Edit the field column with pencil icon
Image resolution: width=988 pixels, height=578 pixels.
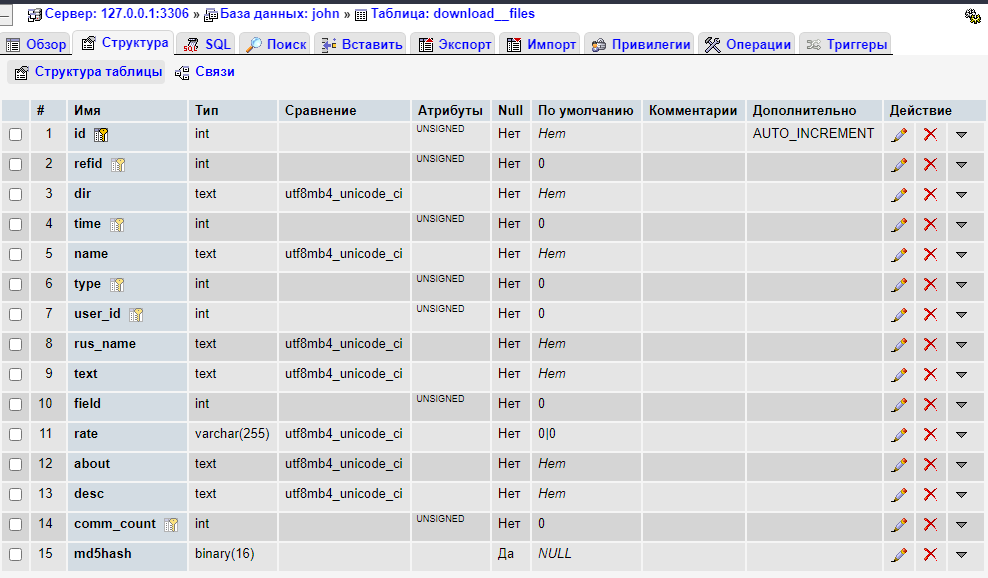pos(899,405)
